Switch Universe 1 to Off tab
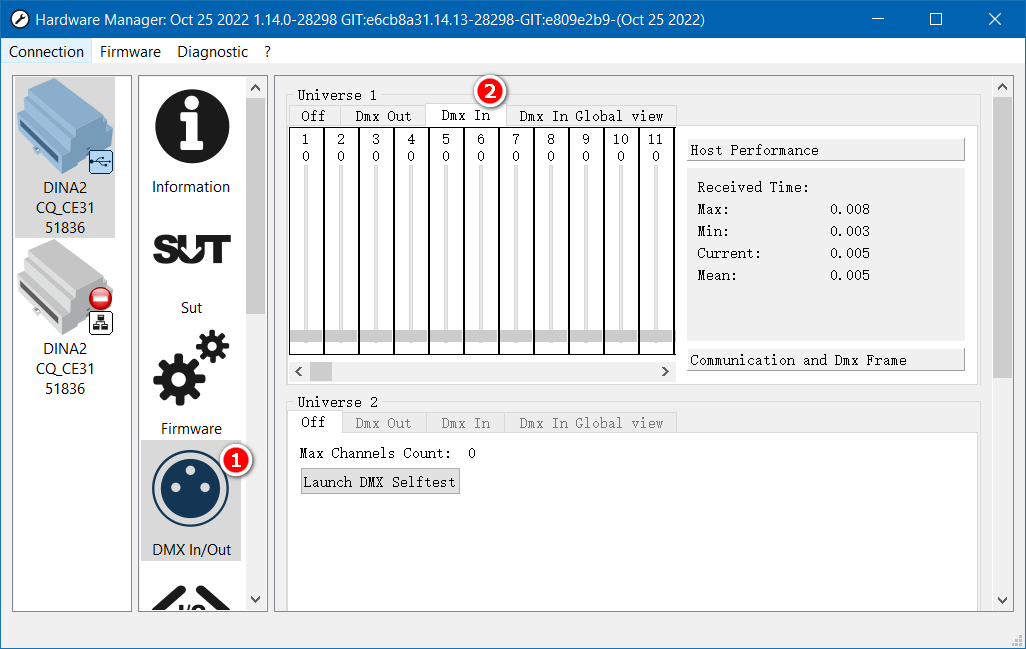The image size is (1026, 649). (313, 116)
